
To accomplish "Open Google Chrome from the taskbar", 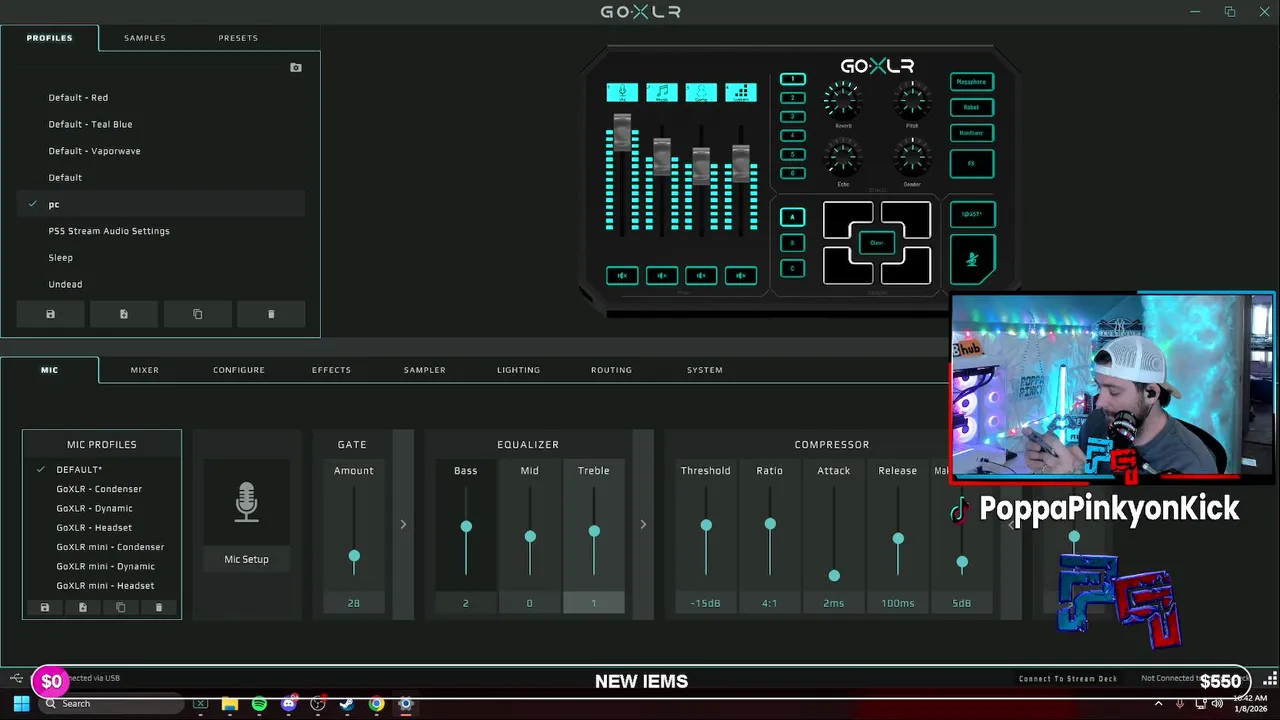I will point(376,704).
